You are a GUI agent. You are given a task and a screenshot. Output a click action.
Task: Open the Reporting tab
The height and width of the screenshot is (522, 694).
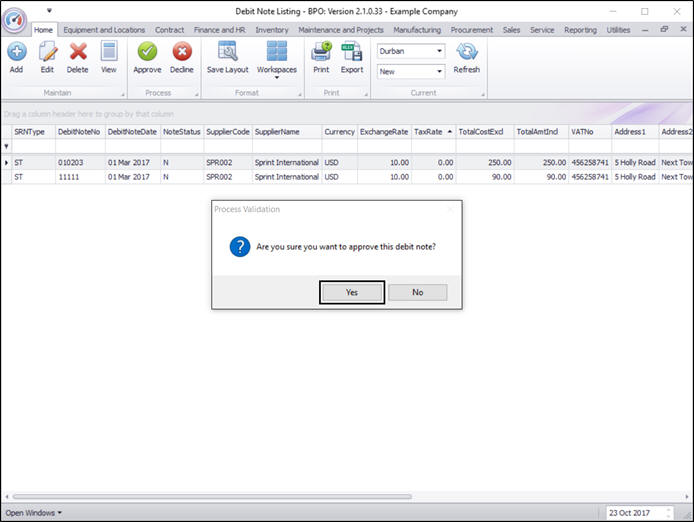(x=580, y=30)
